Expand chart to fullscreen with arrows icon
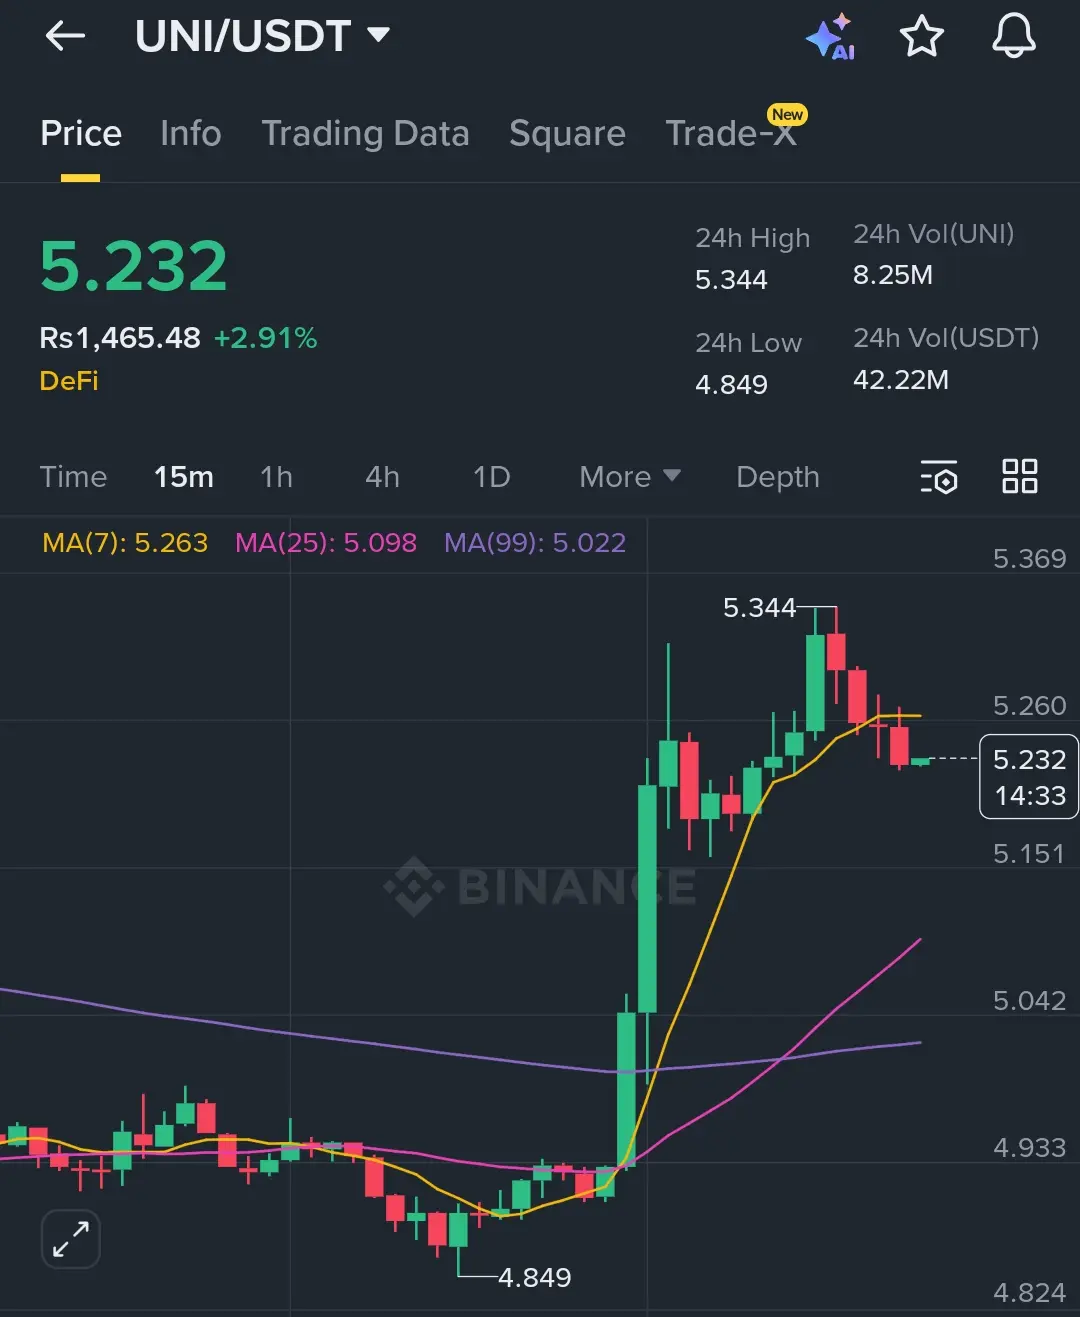1080x1317 pixels. [71, 1239]
